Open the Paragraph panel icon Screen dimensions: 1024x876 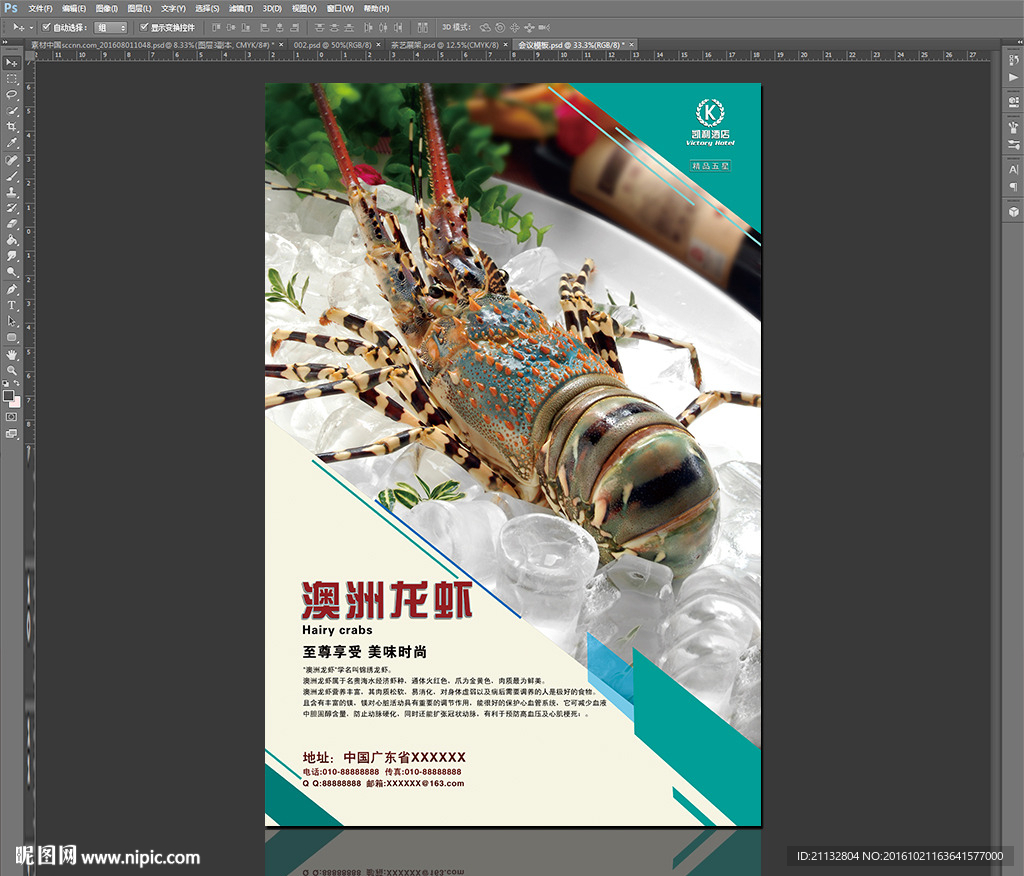pos(1014,186)
